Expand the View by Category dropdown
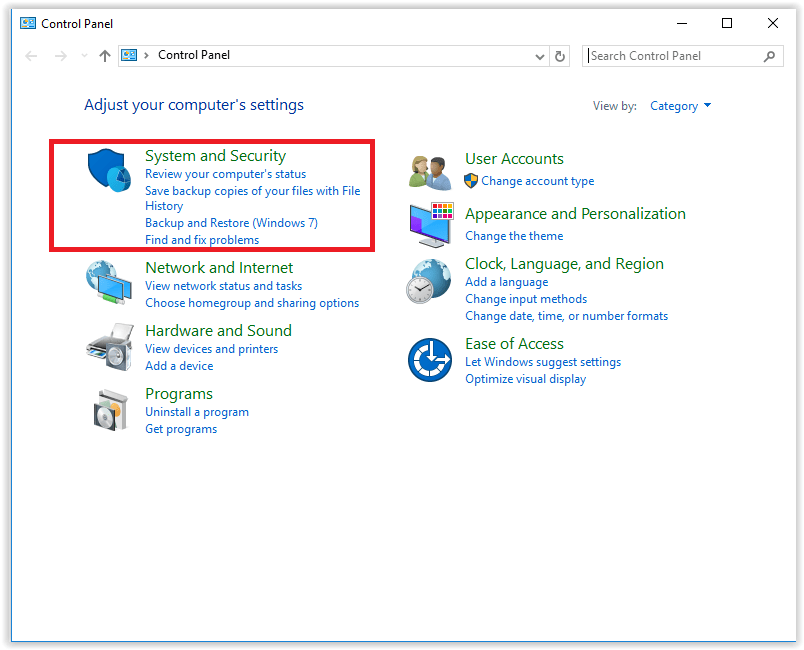Viewport: 804px width, 650px height. [680, 106]
